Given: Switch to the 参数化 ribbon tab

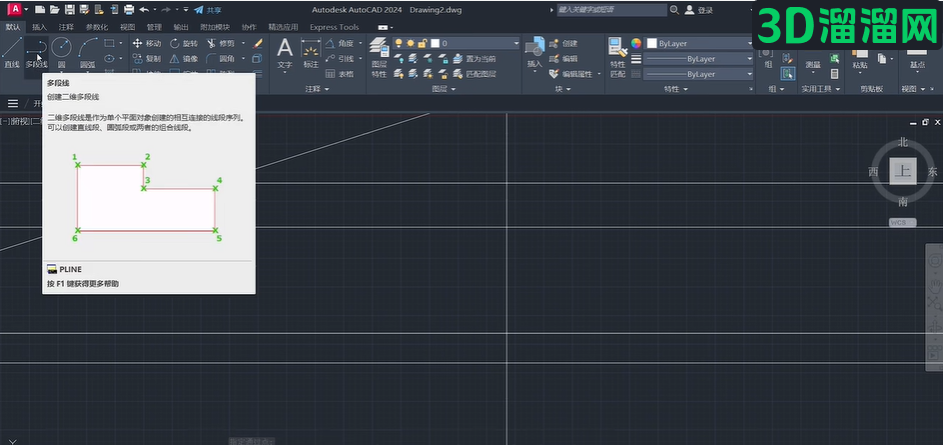Looking at the screenshot, I should (97, 27).
